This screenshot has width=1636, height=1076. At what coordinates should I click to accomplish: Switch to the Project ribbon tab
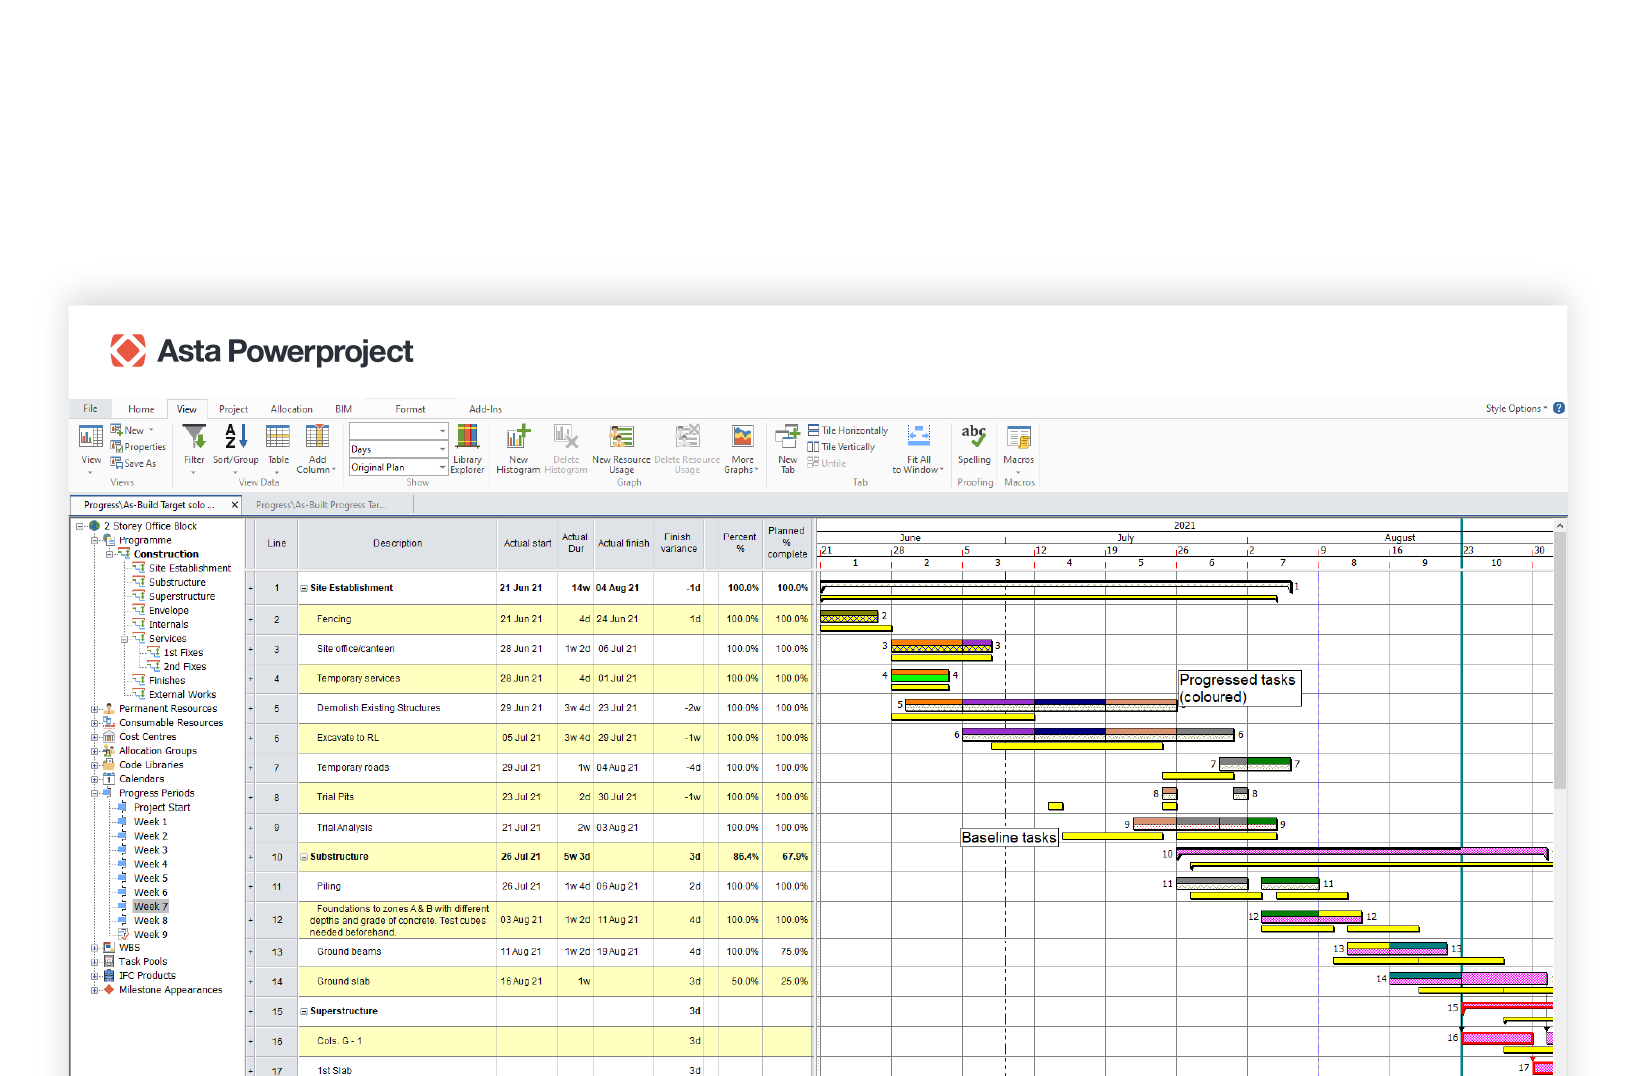click(233, 409)
